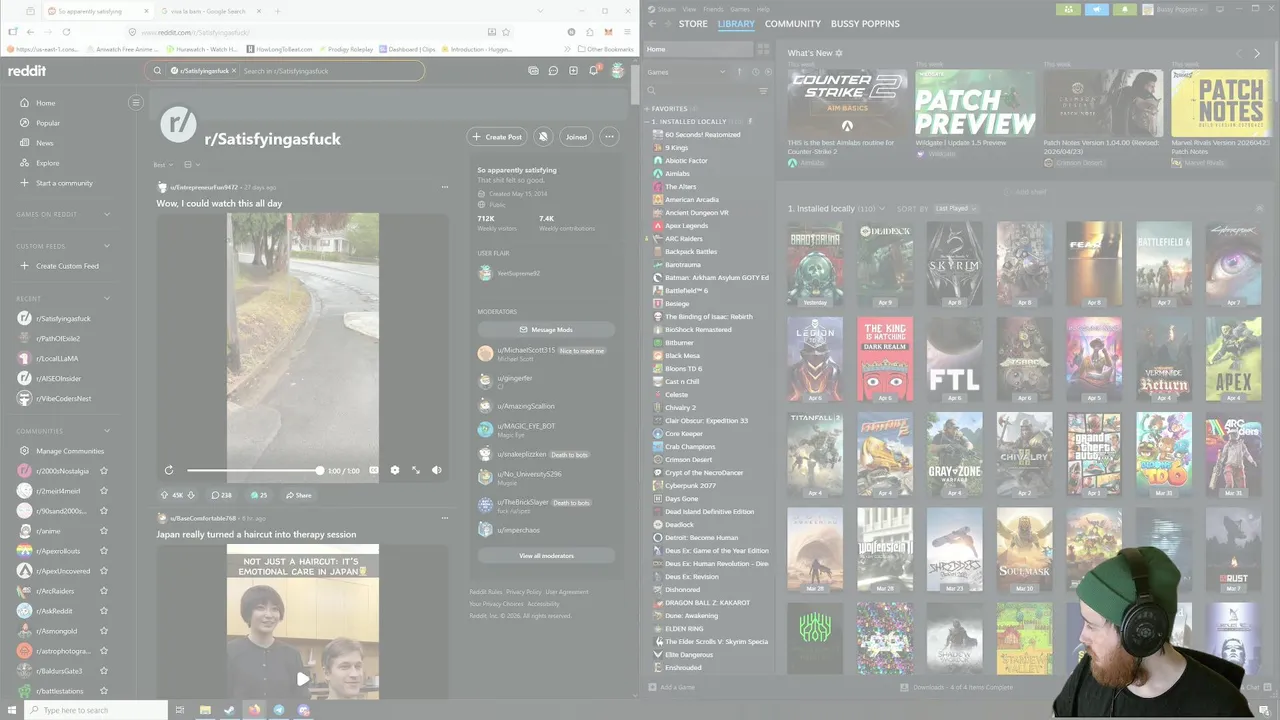Open Steam notifications bell button
The height and width of the screenshot is (720, 1280).
pos(1125,9)
